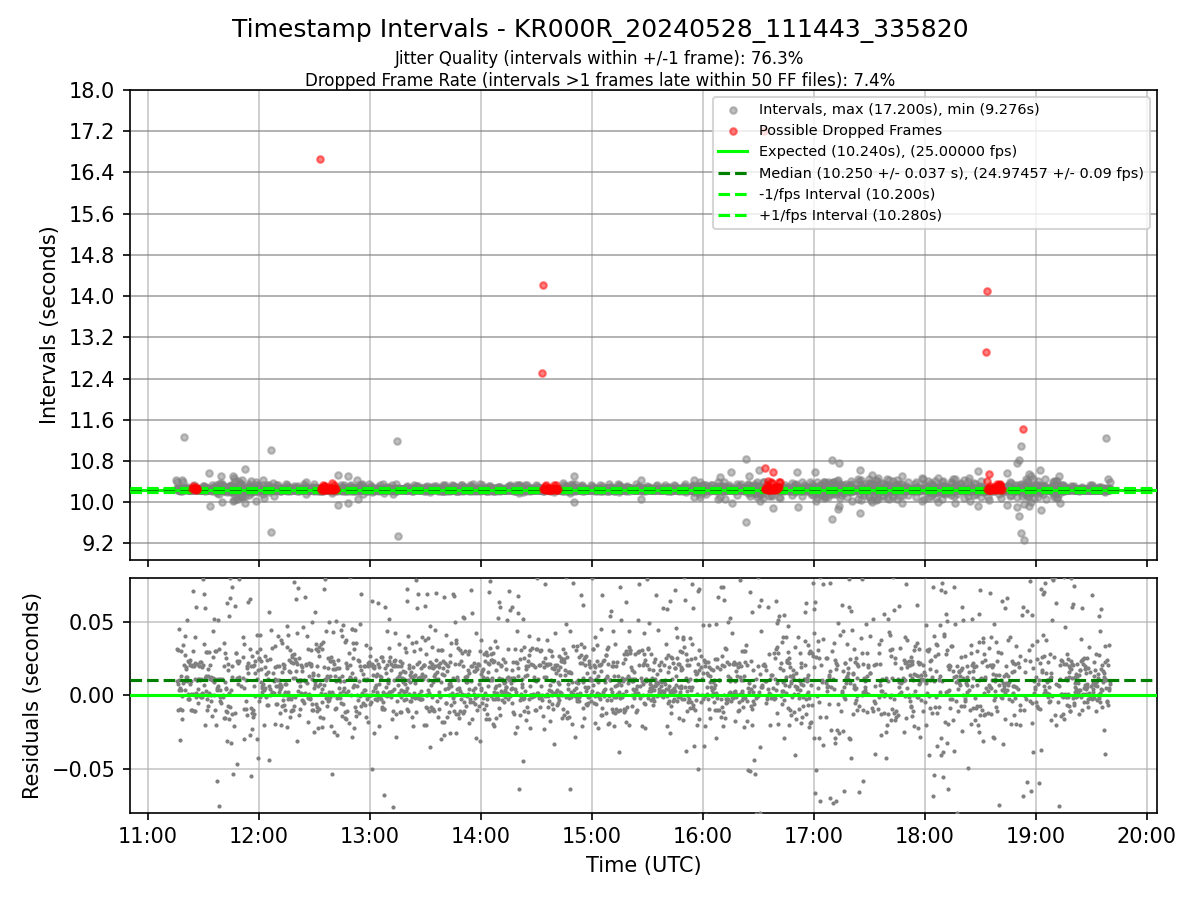Click the '14:00' x-axis tick label

click(481, 833)
